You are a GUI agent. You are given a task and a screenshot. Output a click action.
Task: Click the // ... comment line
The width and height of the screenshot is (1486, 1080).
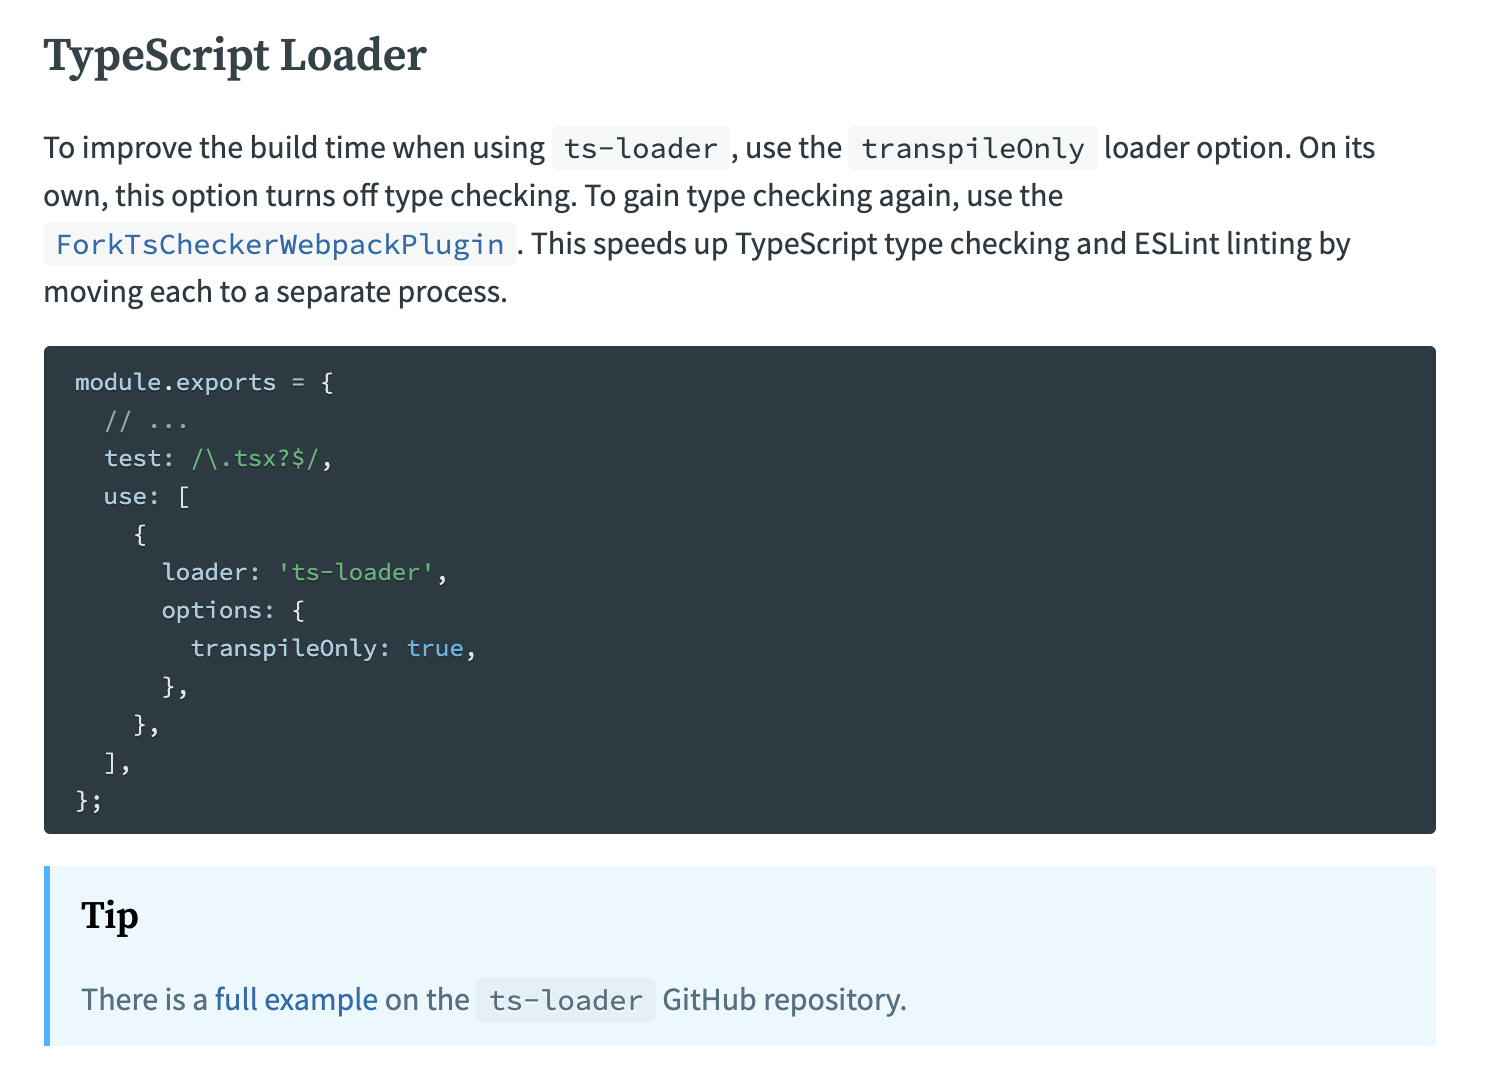[146, 420]
